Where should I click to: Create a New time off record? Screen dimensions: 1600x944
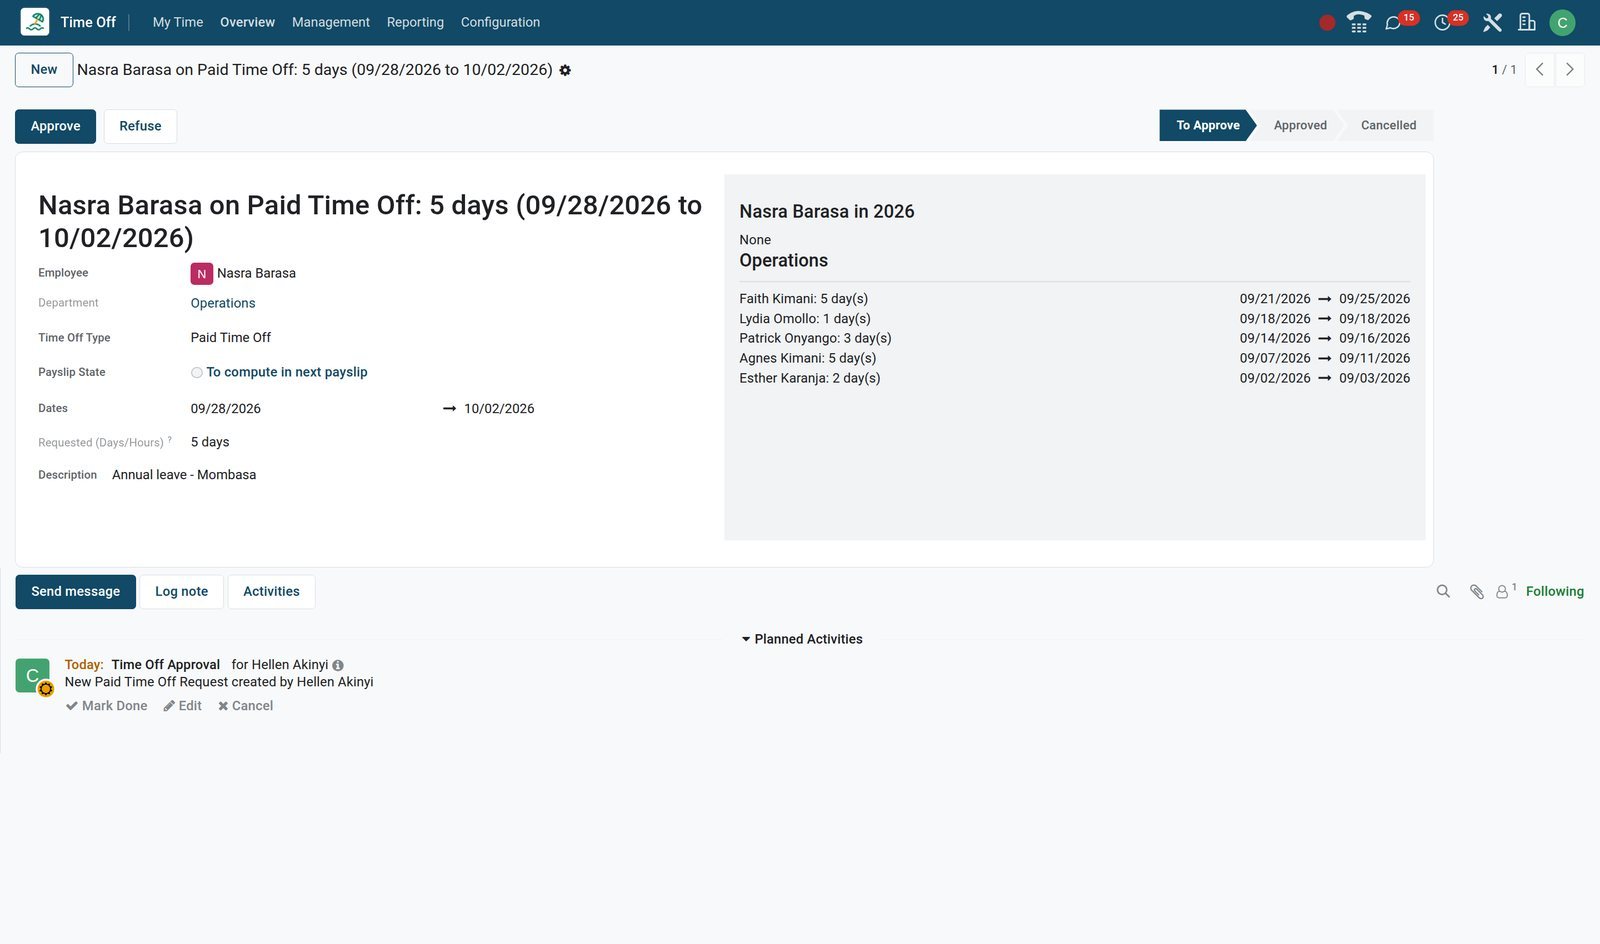44,70
